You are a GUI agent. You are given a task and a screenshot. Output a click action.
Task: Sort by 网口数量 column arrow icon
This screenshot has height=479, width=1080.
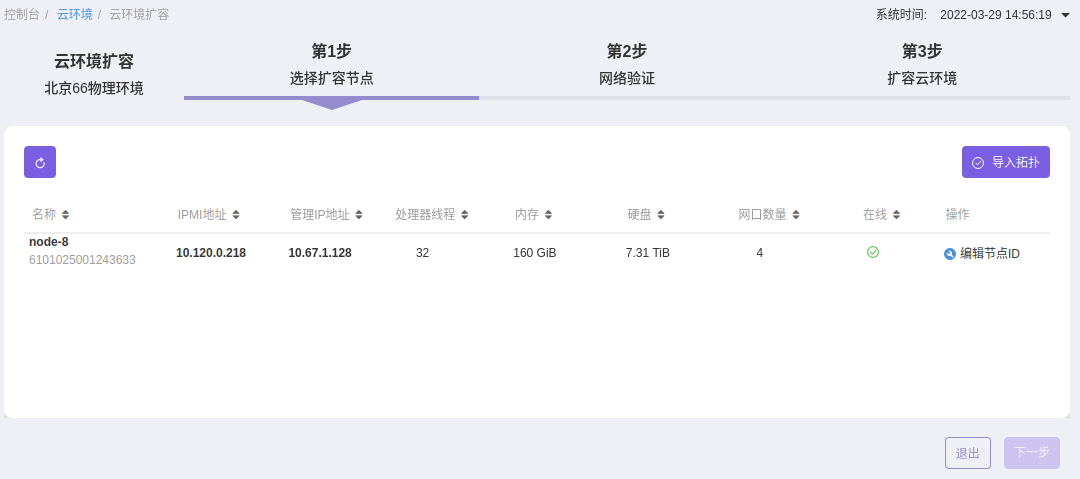coord(796,215)
